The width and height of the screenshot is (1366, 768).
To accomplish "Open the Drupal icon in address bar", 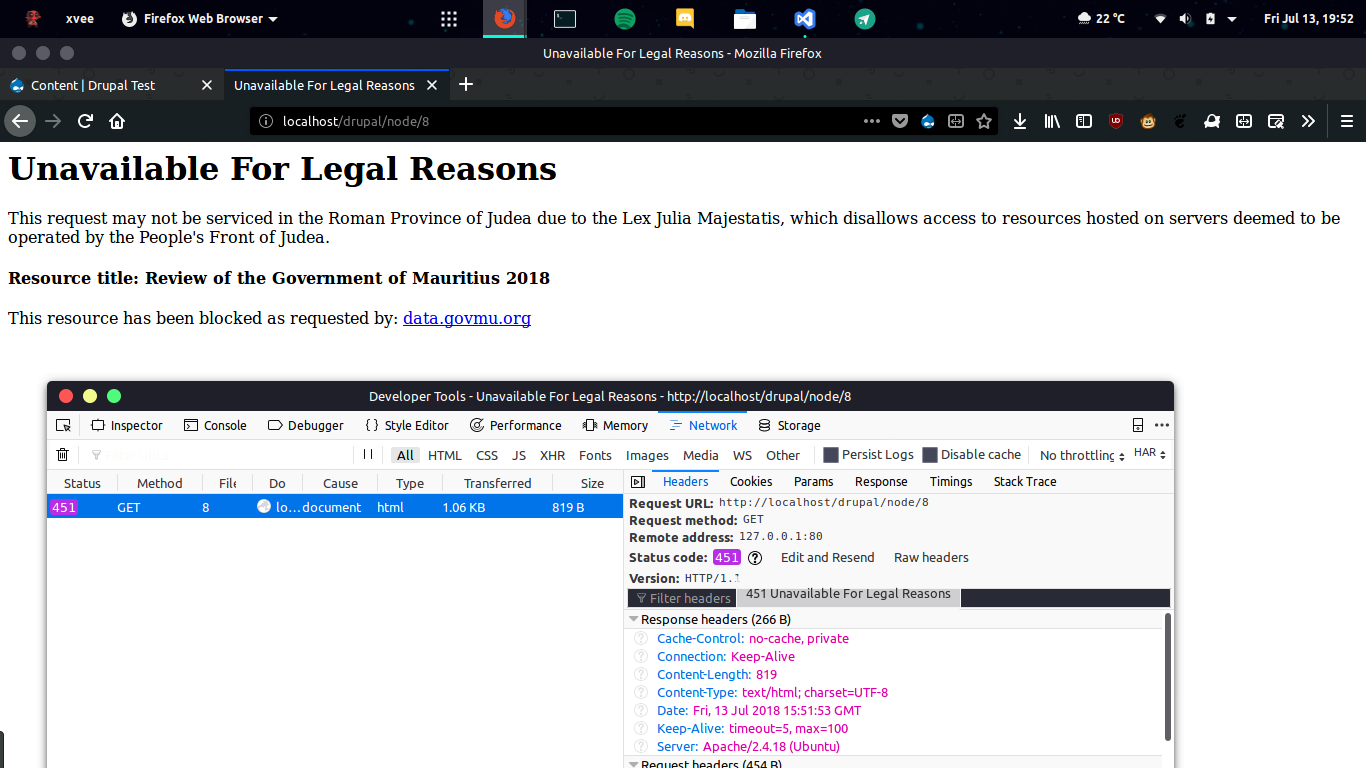I will coord(928,121).
